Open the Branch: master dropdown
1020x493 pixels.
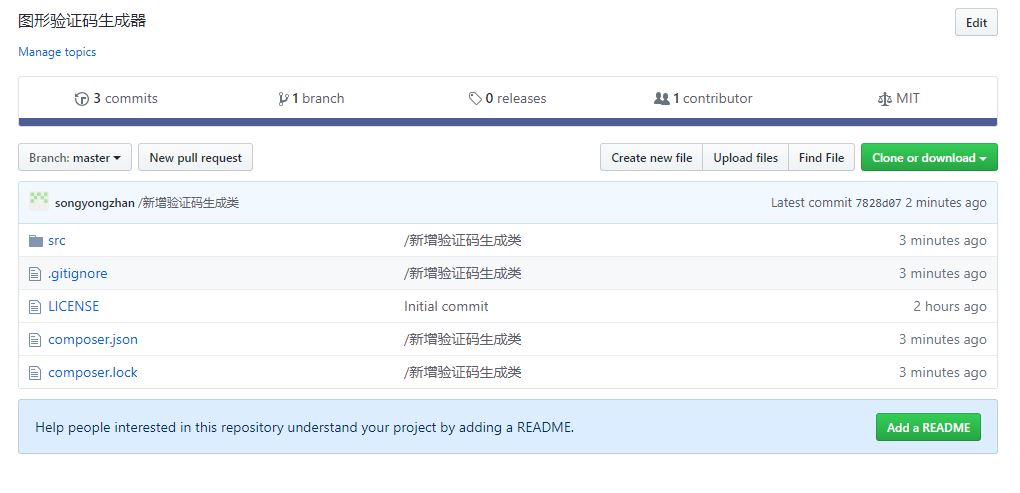[x=75, y=158]
